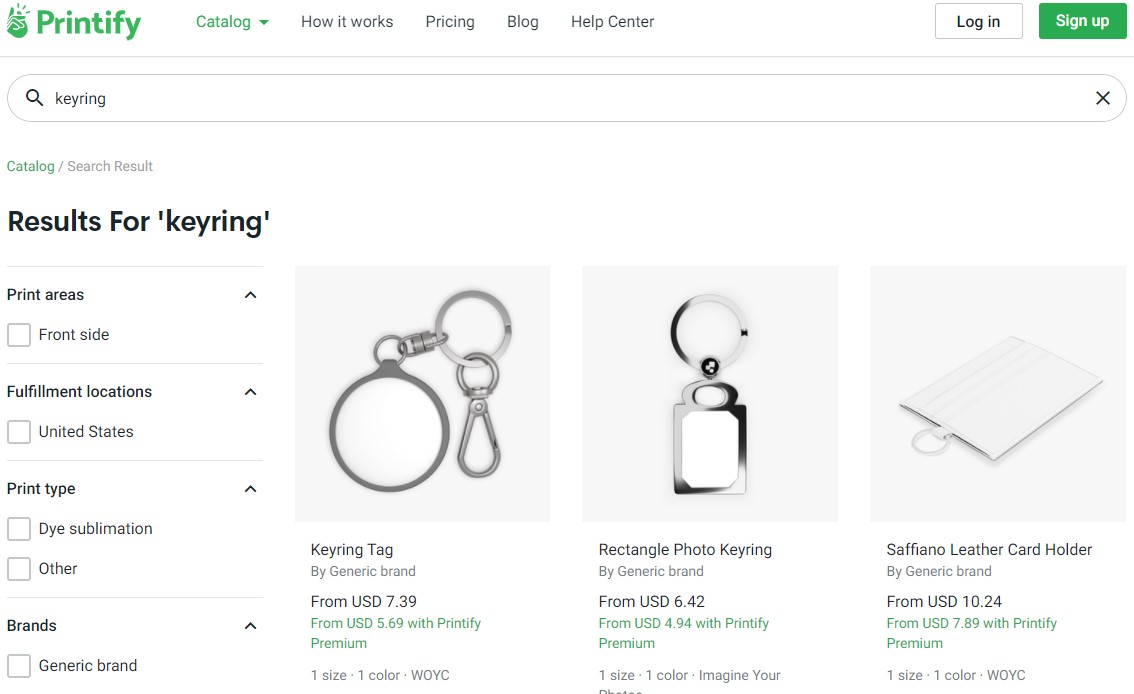
Task: Click the Log in button
Action: coord(979,21)
